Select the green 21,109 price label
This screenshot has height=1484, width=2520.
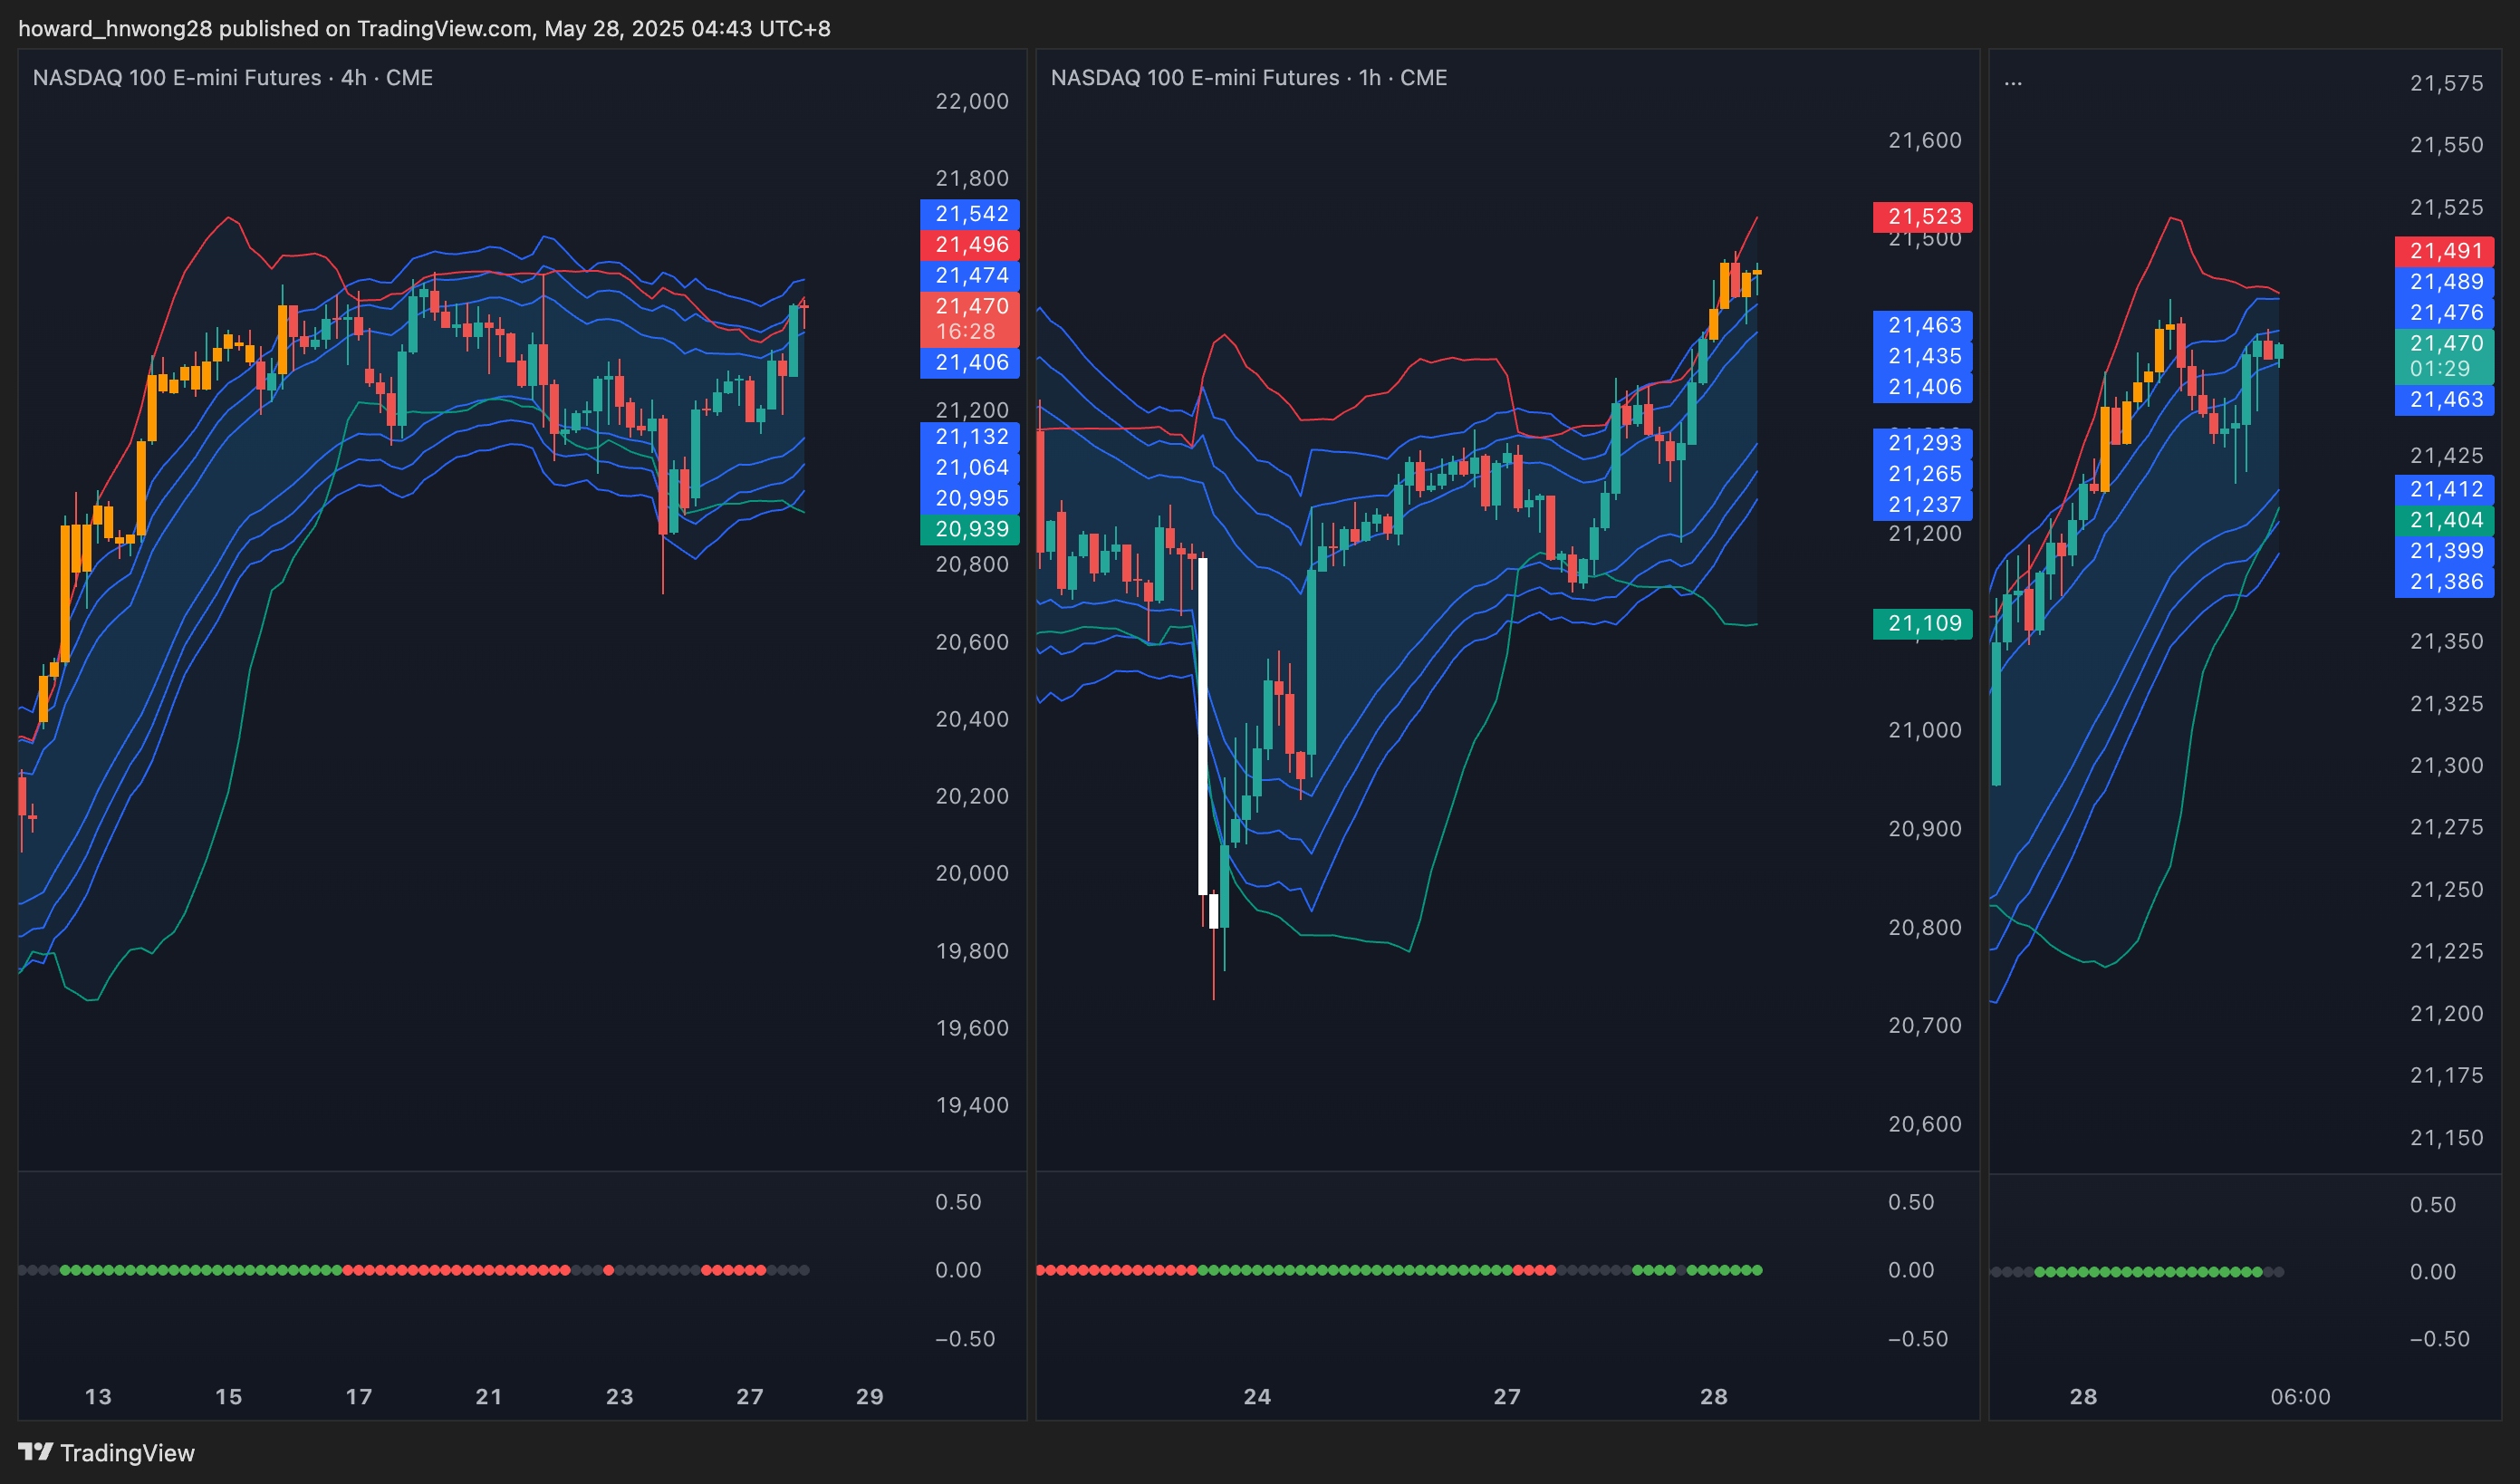(1922, 623)
